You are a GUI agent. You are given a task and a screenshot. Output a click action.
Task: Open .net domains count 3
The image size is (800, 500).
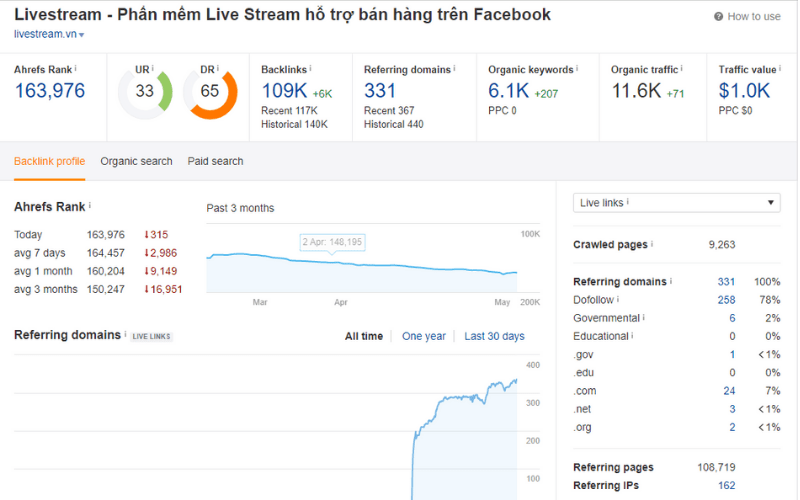(x=733, y=409)
